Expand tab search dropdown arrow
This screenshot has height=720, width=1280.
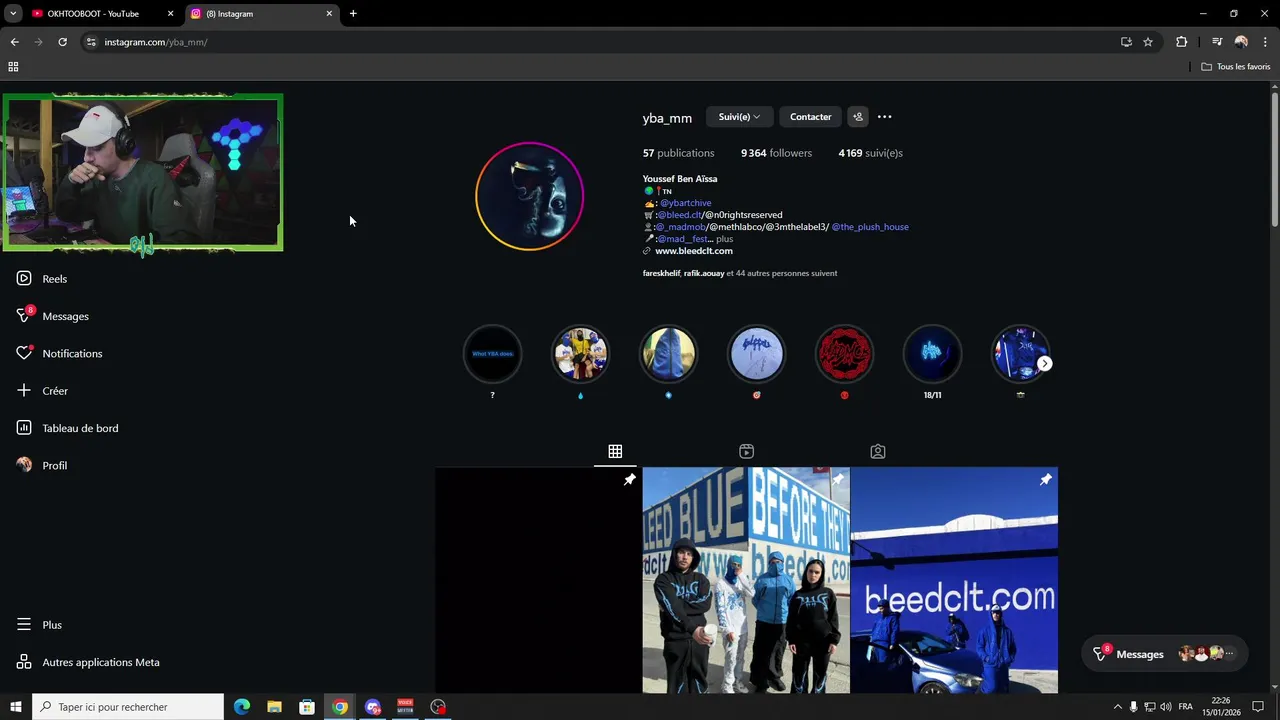coord(13,14)
